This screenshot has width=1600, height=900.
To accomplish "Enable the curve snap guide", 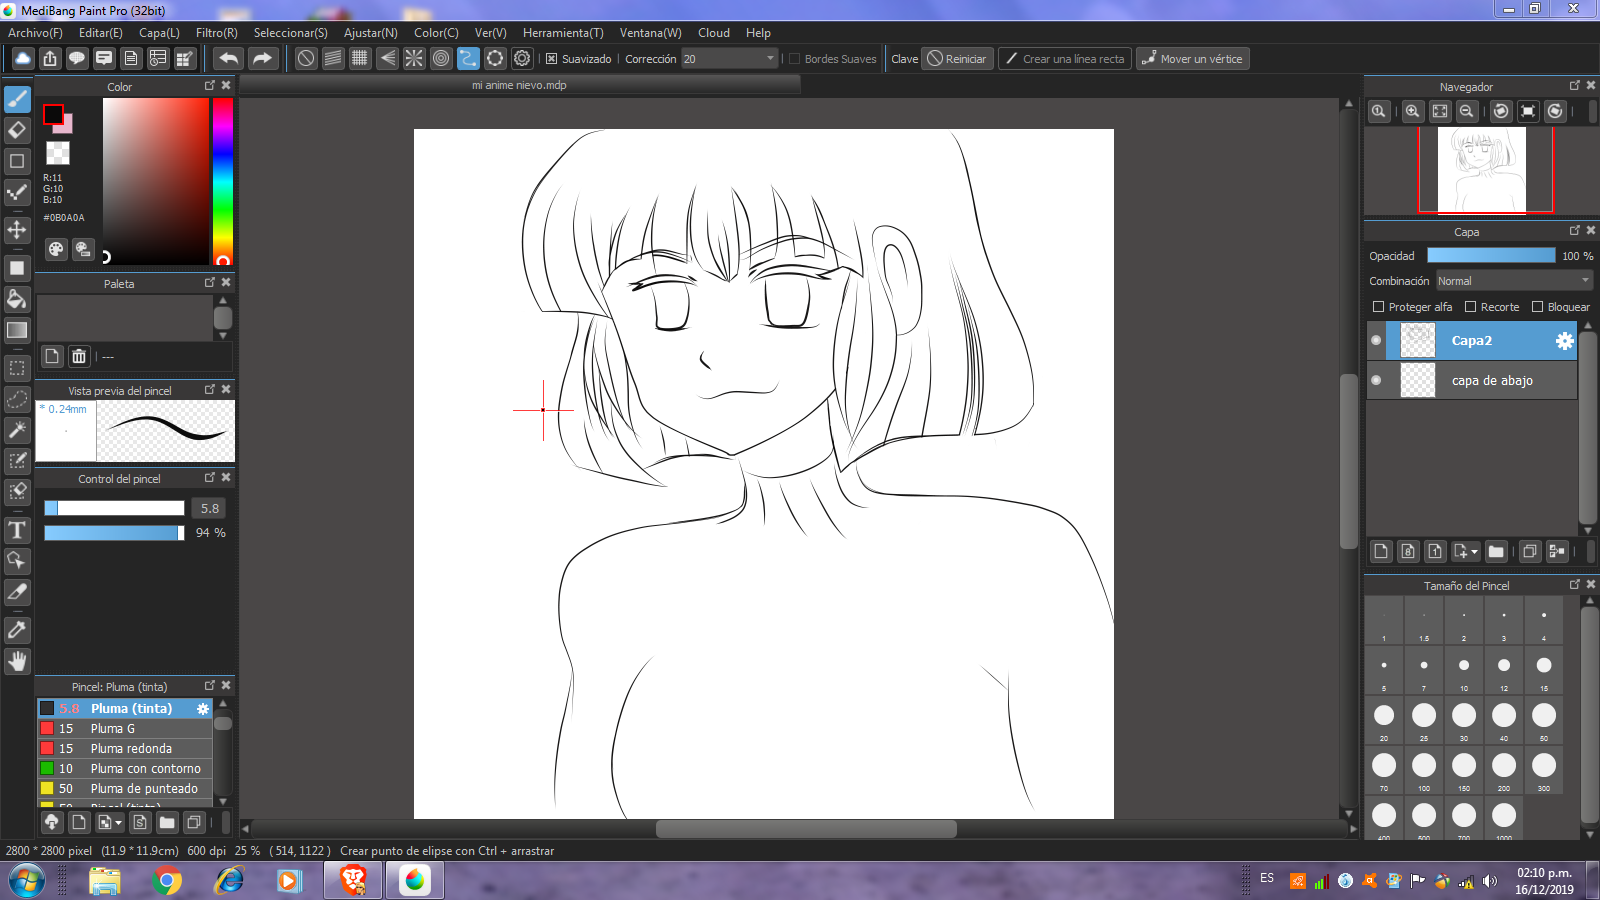I will click(x=468, y=58).
